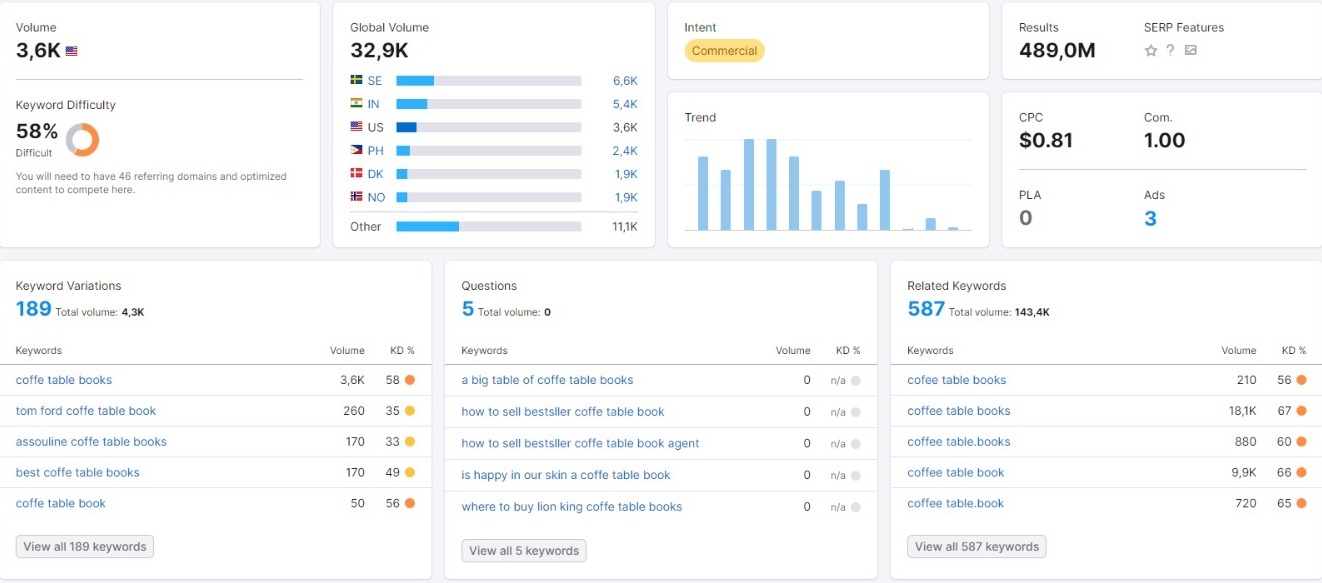Open the question where to buy lion king coffe table books
The image size is (1322, 583).
tap(572, 507)
